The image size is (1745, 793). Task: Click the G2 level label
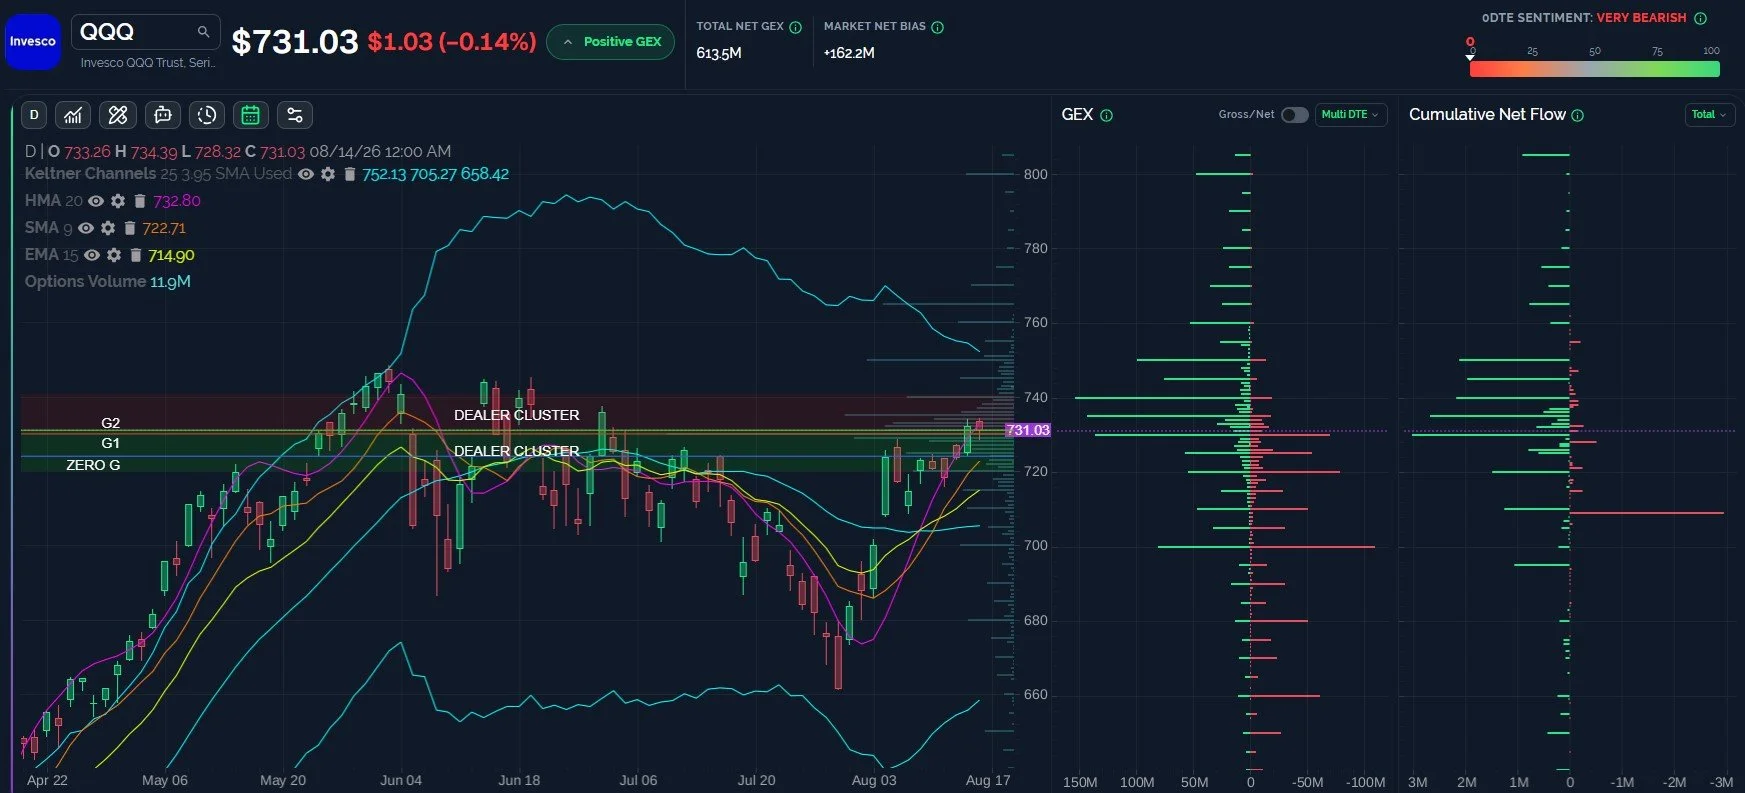(110, 423)
